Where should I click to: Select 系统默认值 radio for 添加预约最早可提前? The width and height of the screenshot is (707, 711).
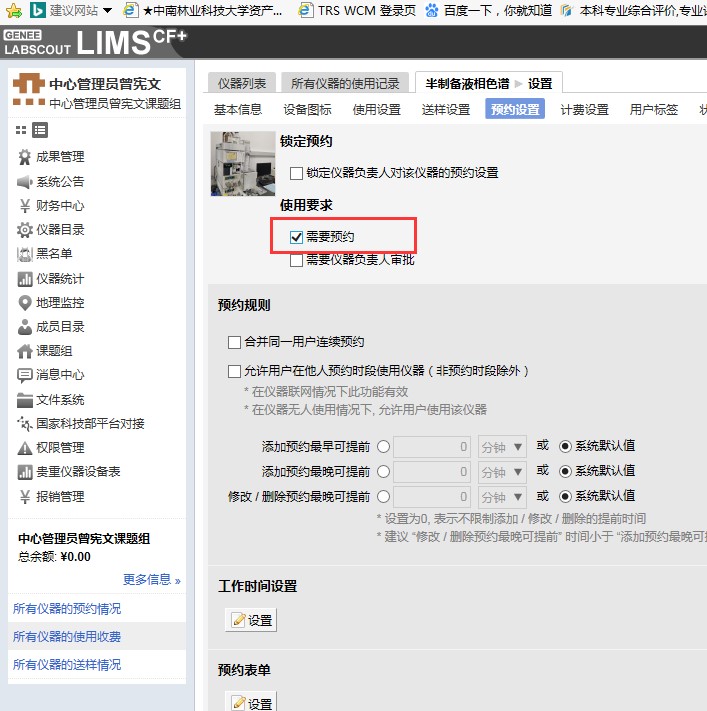coord(565,446)
